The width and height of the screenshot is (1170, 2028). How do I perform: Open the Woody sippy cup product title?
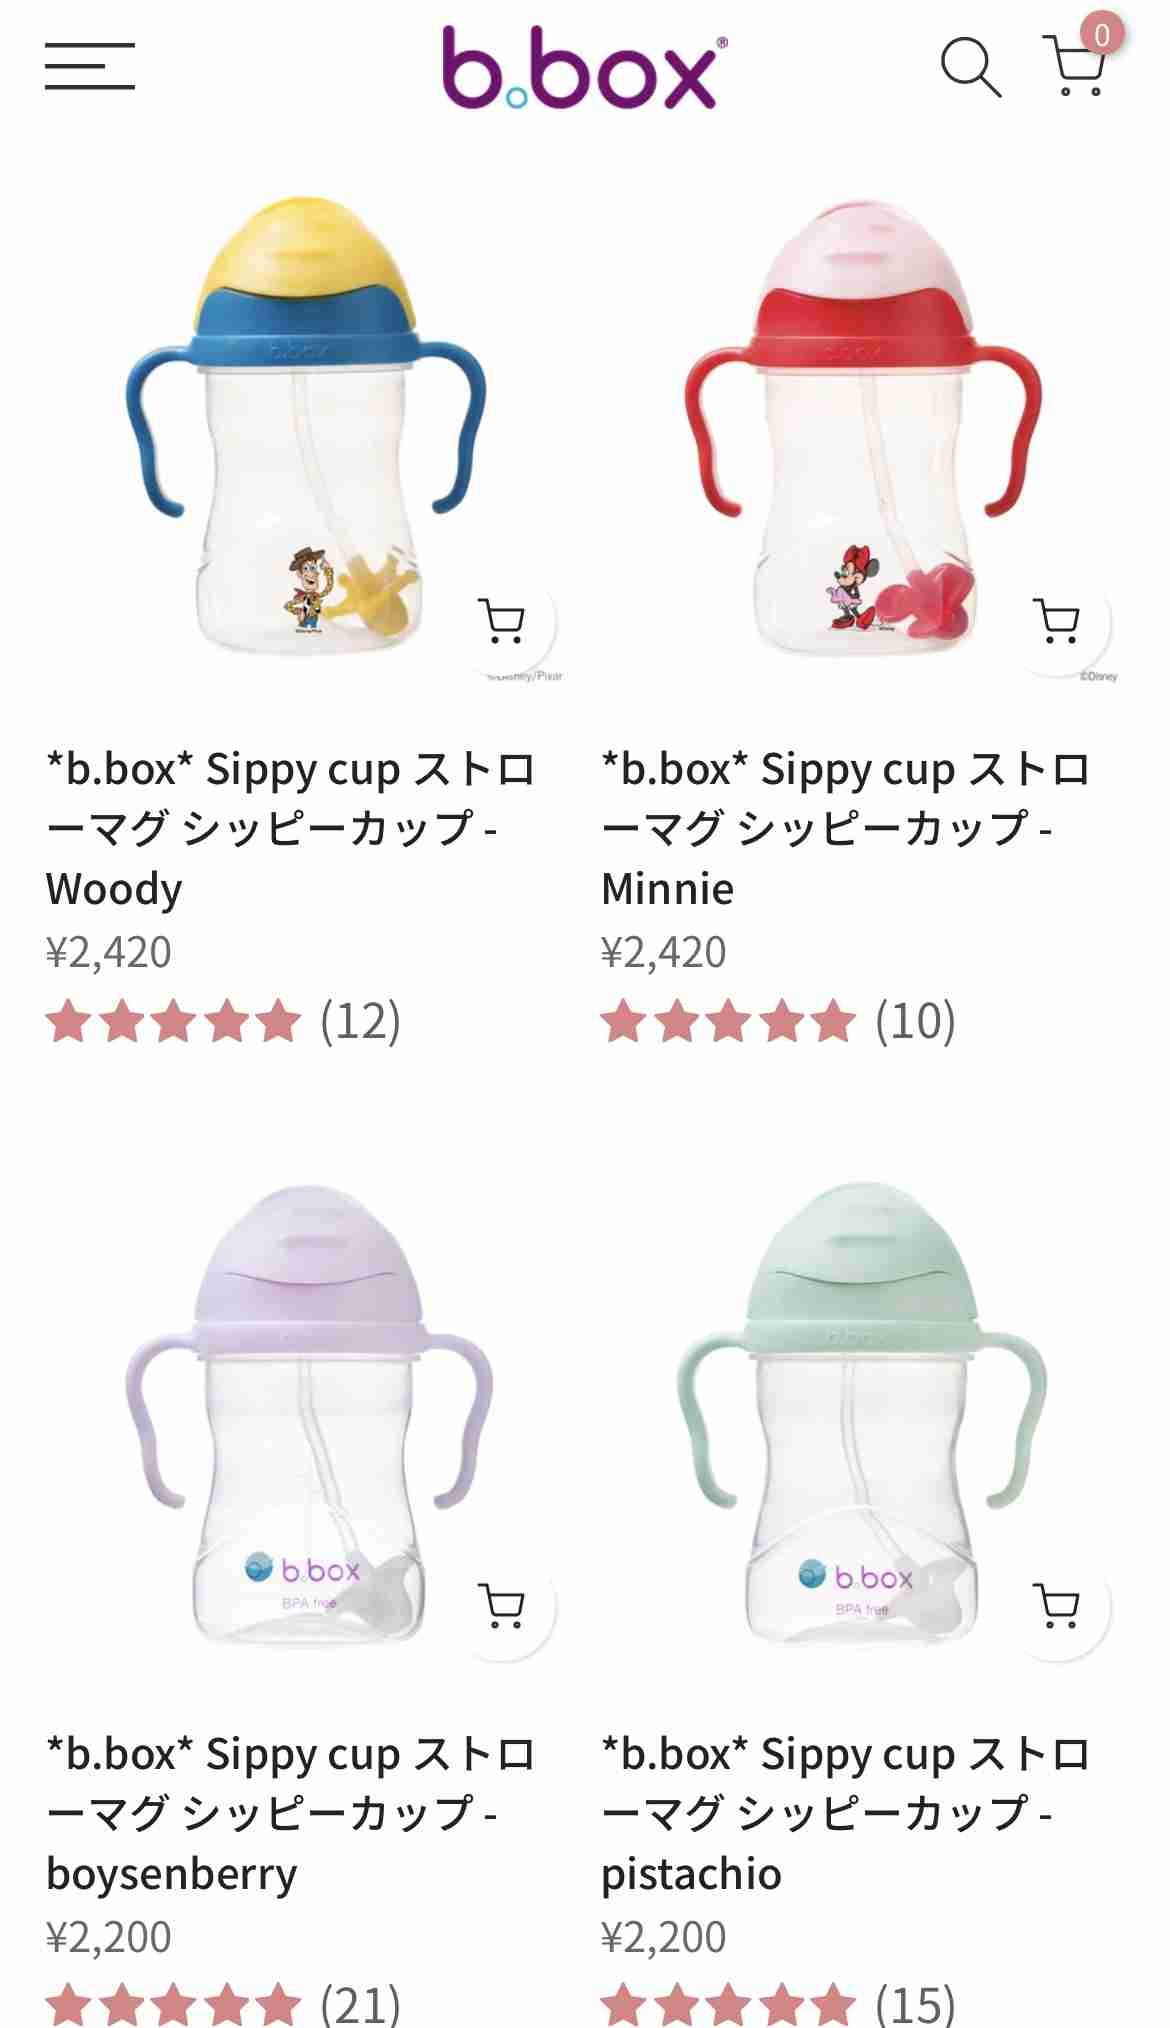tap(291, 829)
